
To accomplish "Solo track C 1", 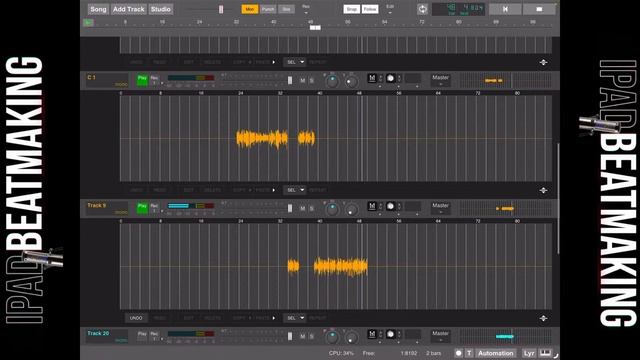I will (312, 81).
